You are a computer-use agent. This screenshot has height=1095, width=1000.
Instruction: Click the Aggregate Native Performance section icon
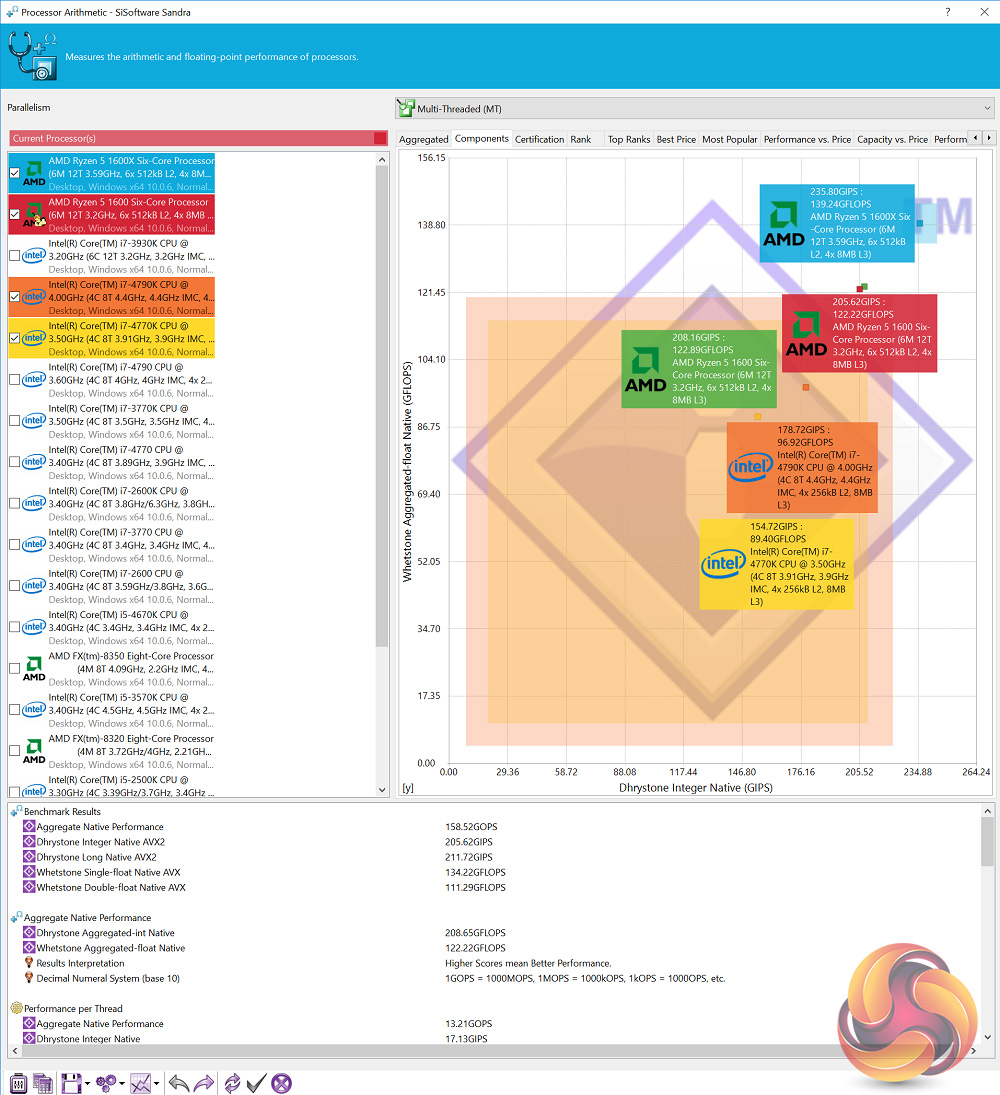[x=17, y=917]
